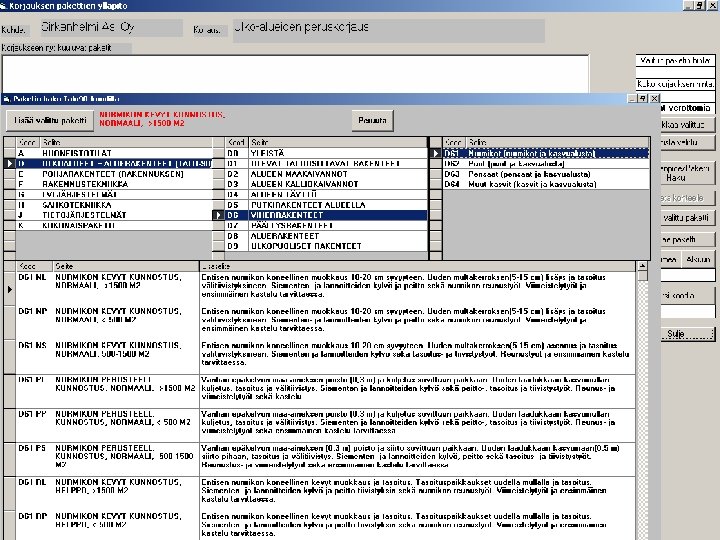720x540 pixels.
Task: Click the Sulje button in main window
Action: [688, 334]
